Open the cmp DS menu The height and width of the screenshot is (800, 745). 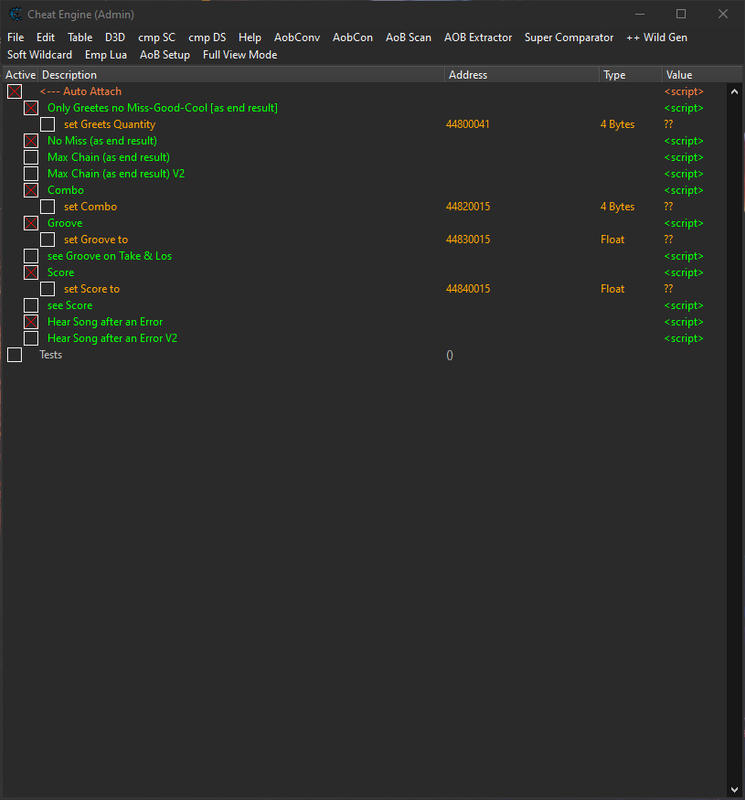[207, 37]
